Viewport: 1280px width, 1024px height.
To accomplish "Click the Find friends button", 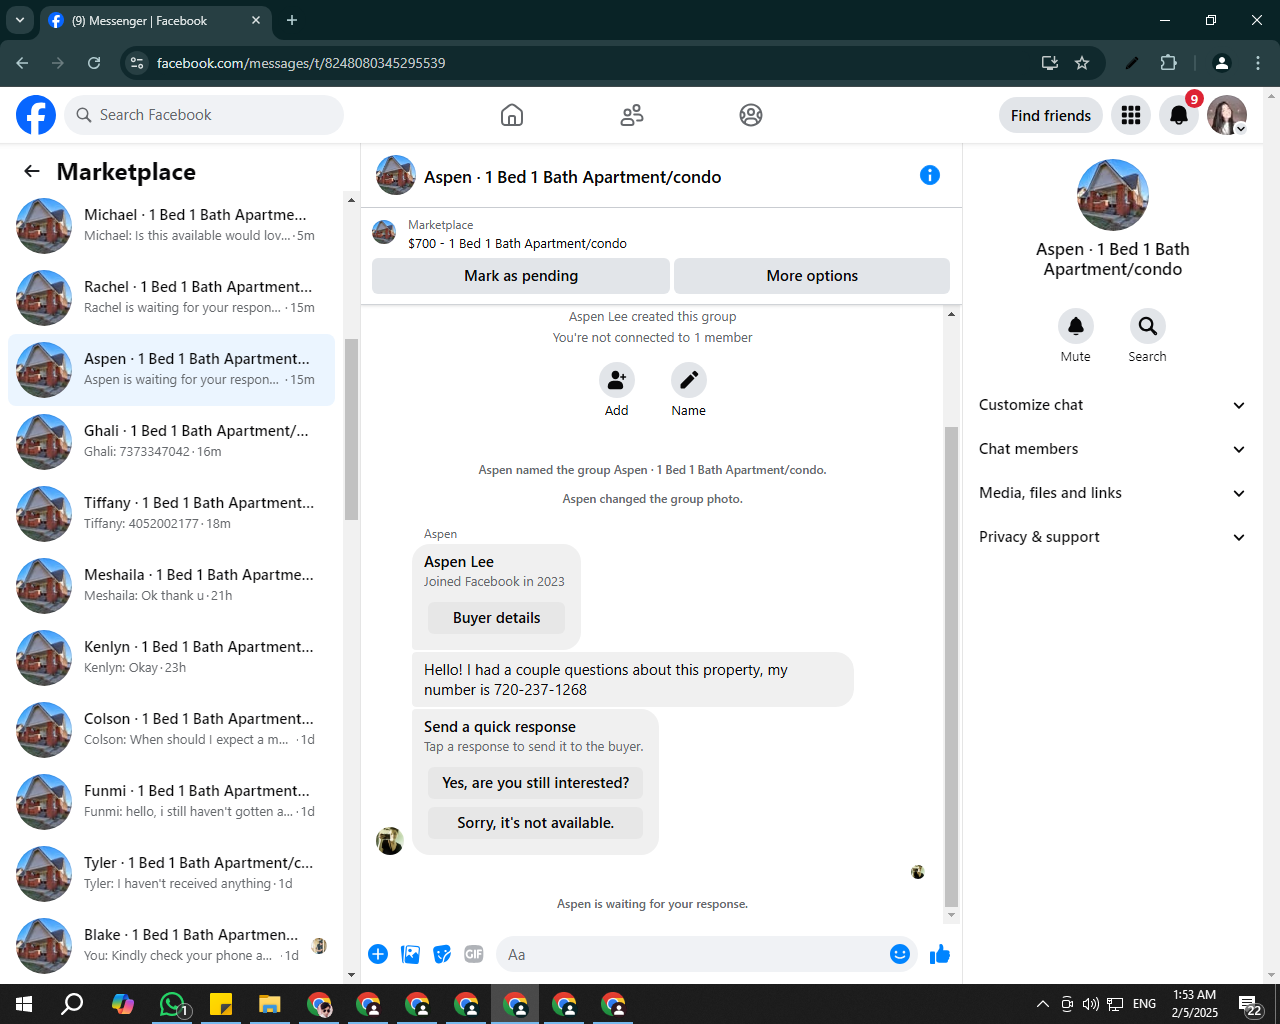I will 1051,115.
